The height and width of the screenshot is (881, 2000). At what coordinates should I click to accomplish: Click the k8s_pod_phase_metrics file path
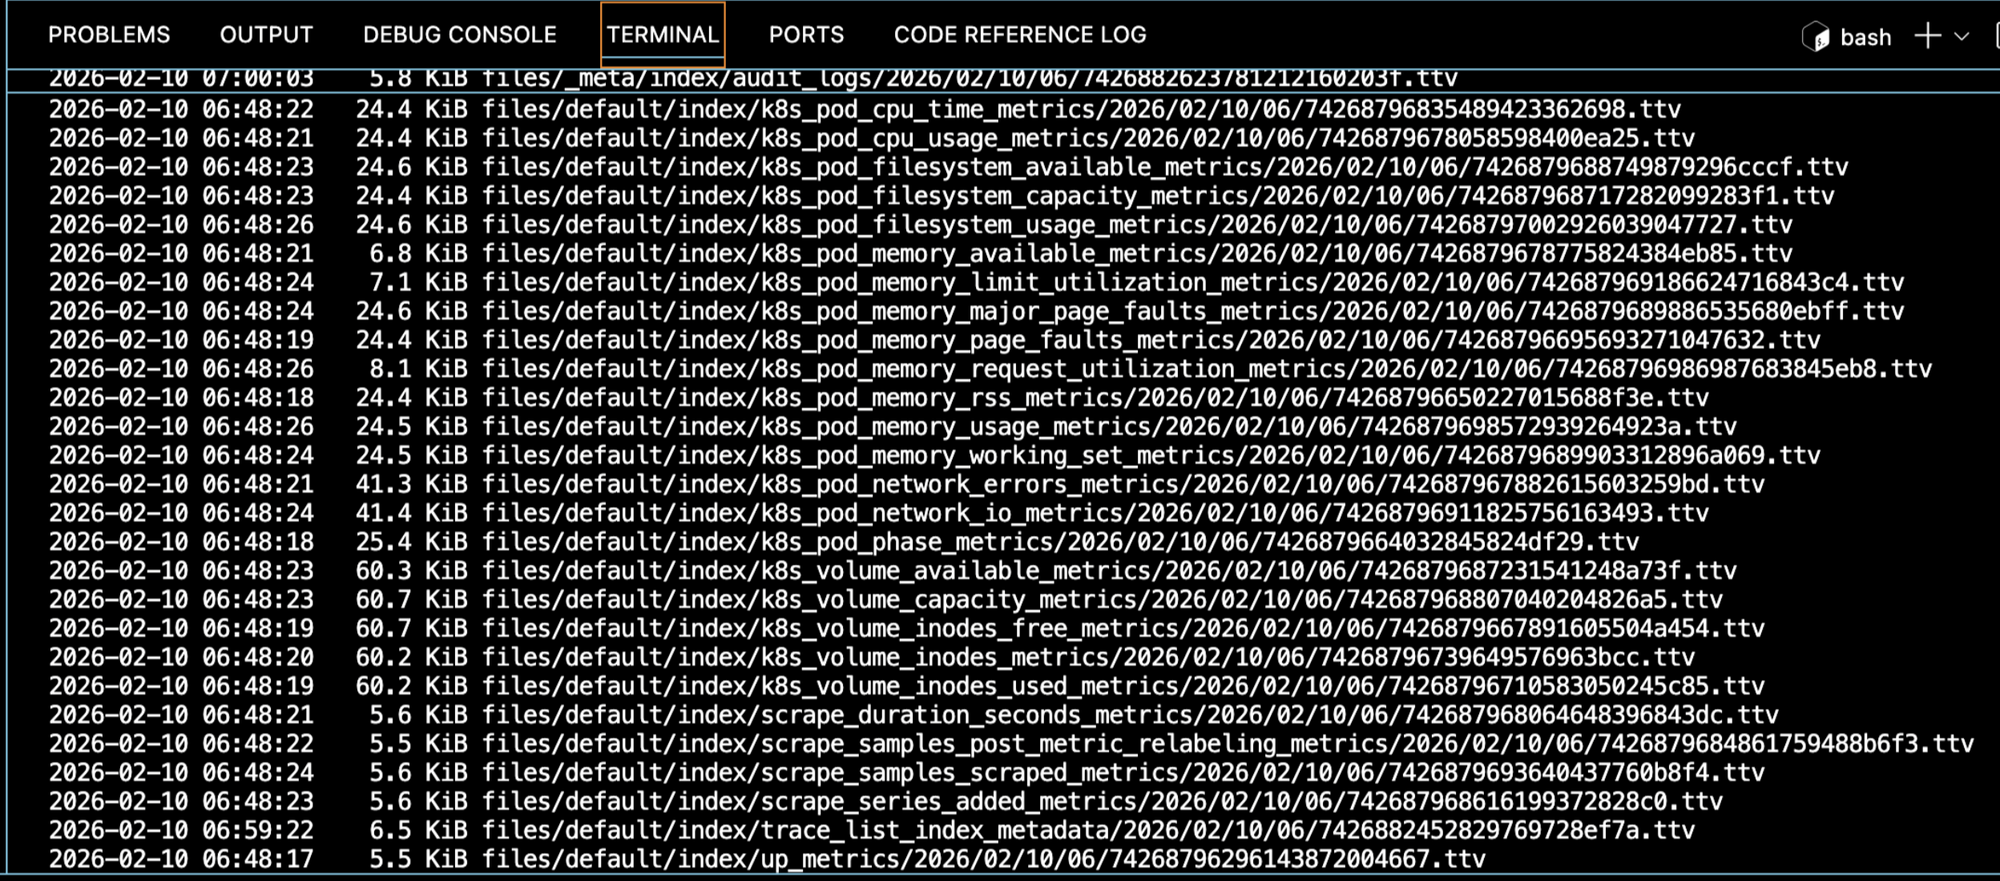[1060, 542]
